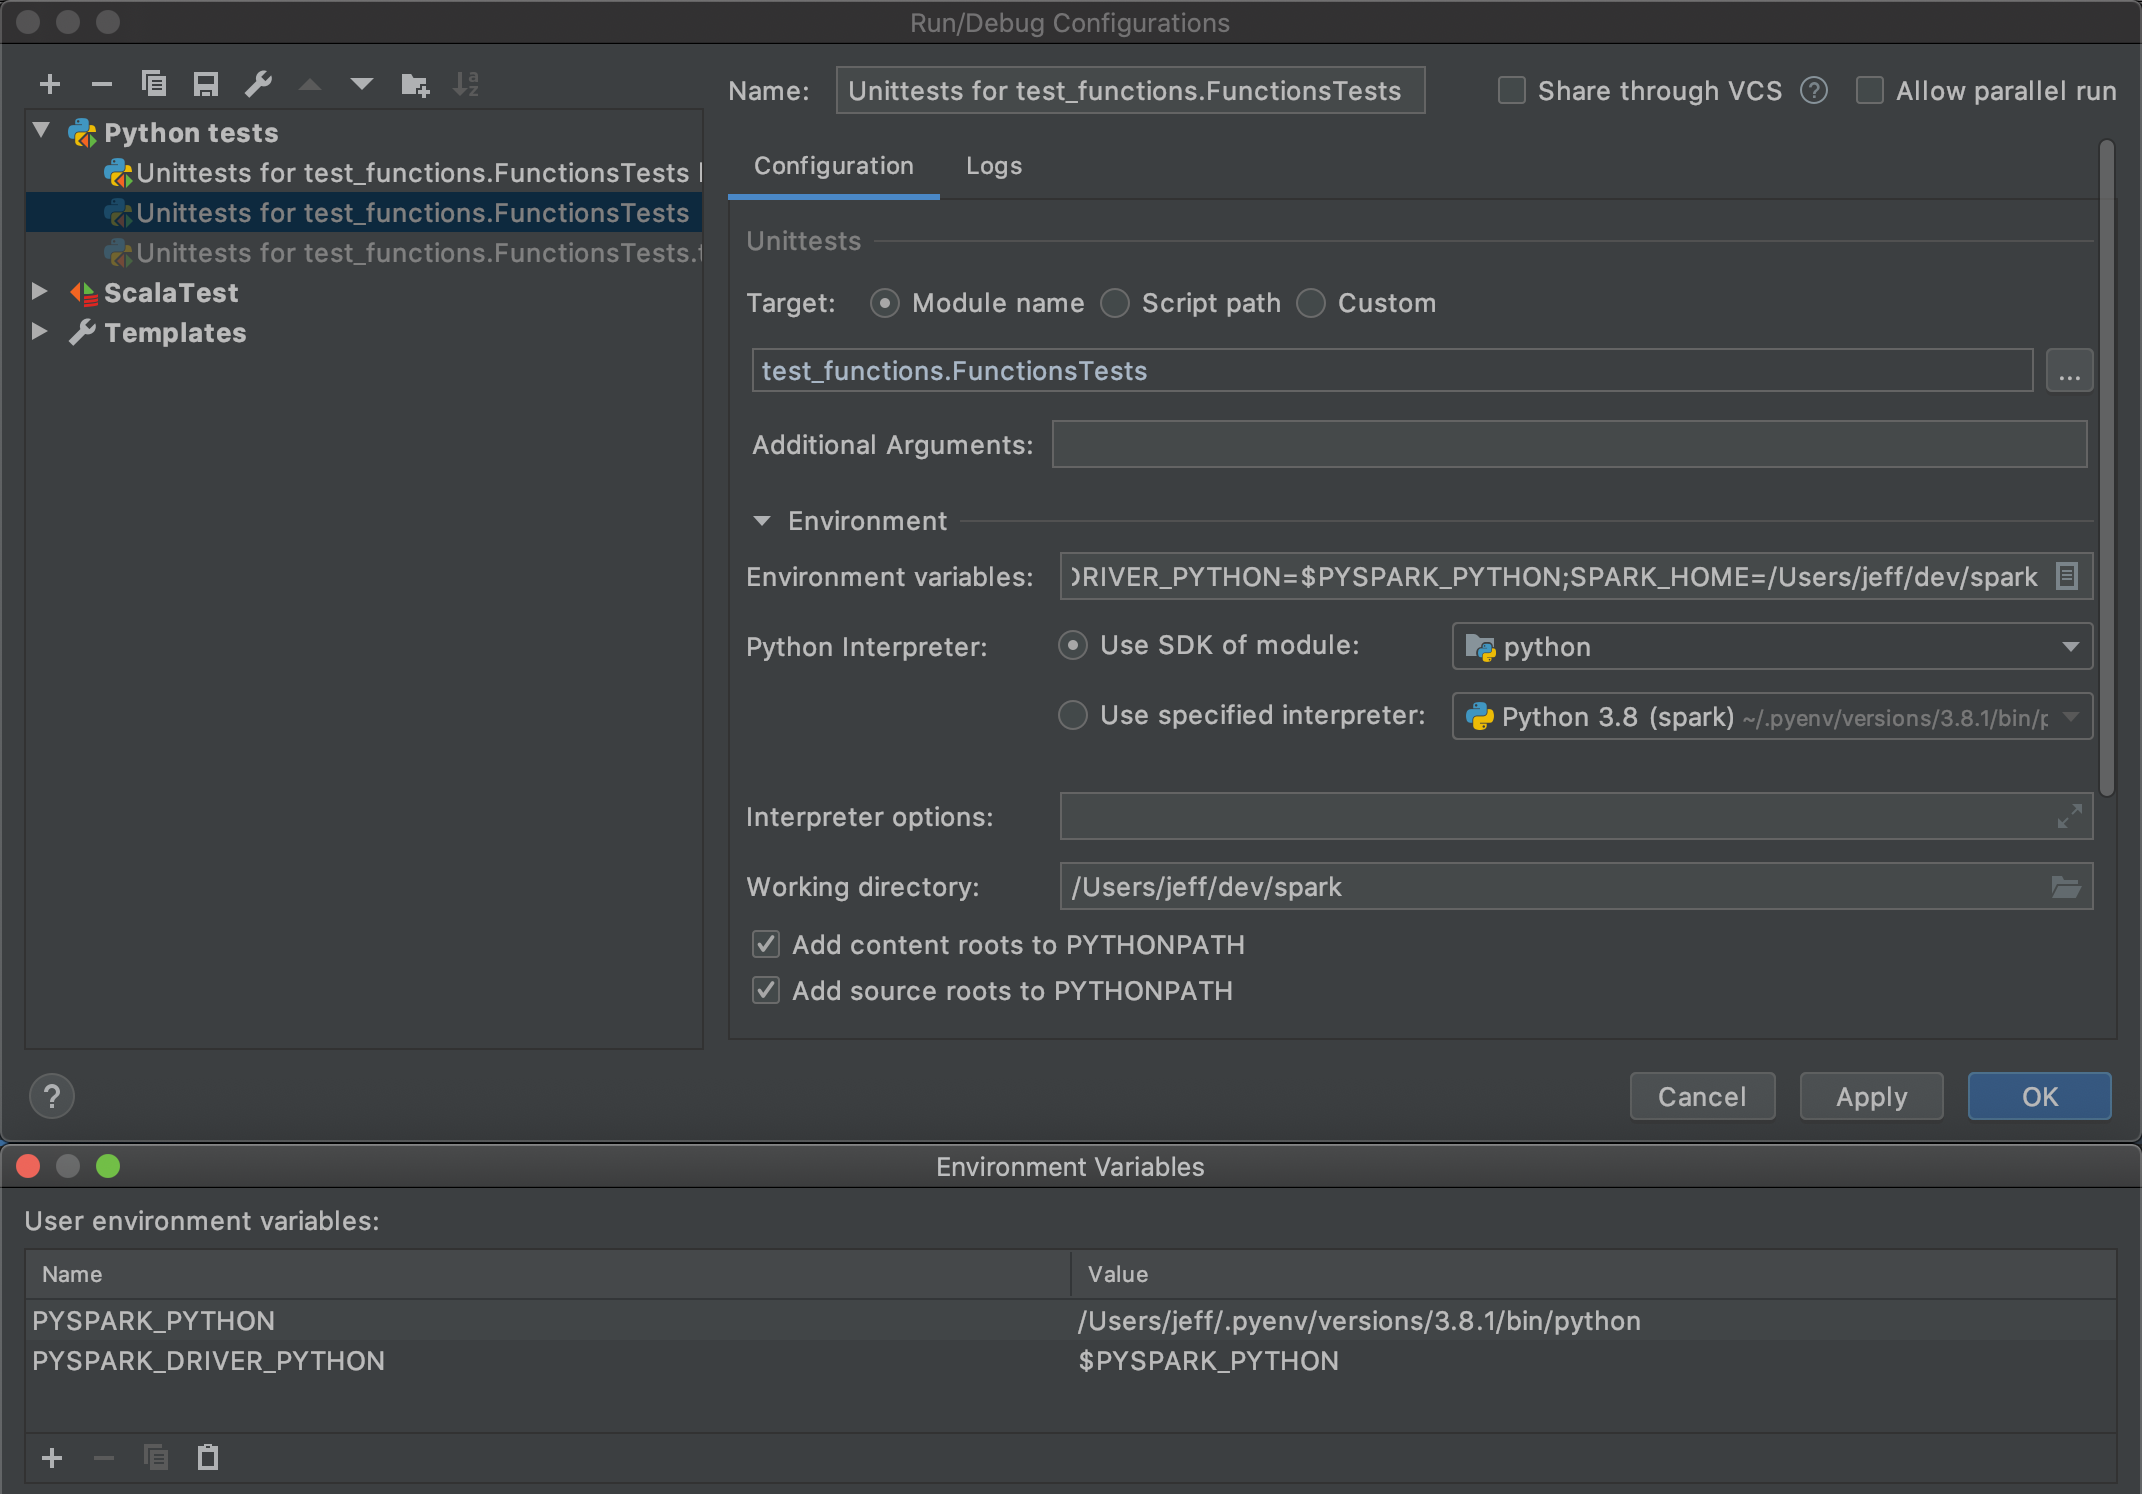Click the copy configuration icon
Screen dimensions: 2142x1494
coord(153,85)
